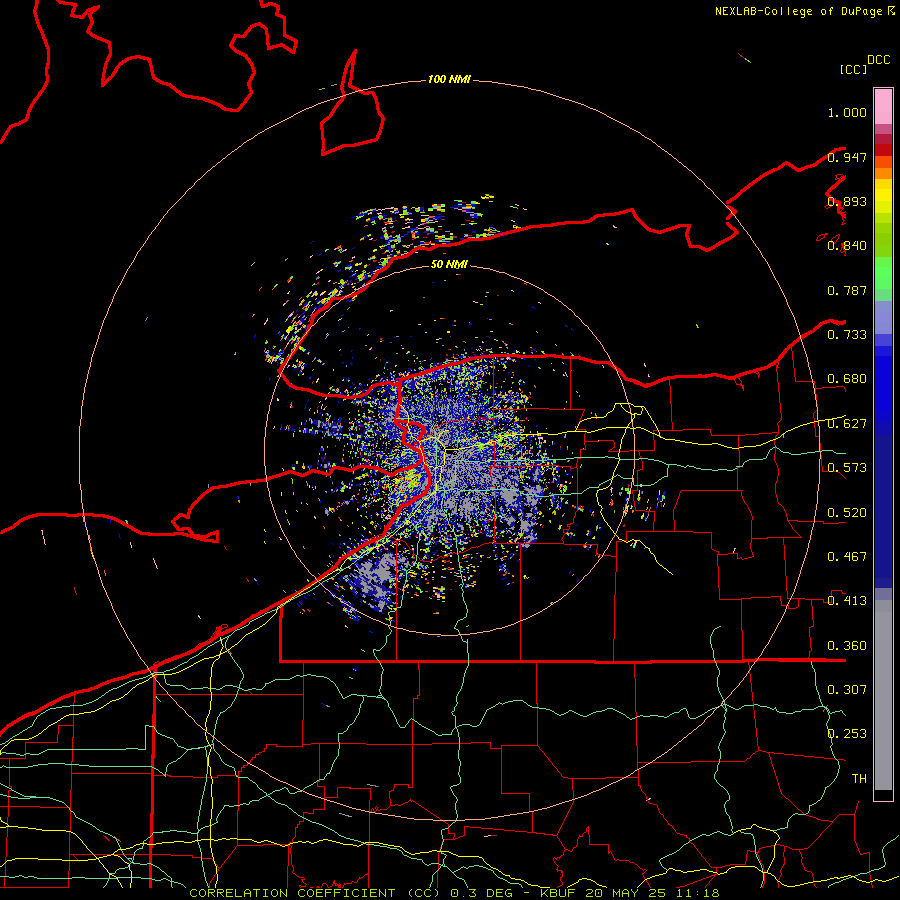This screenshot has height=900, width=900.
Task: Click the 0.253 color scale value
Action: (847, 734)
